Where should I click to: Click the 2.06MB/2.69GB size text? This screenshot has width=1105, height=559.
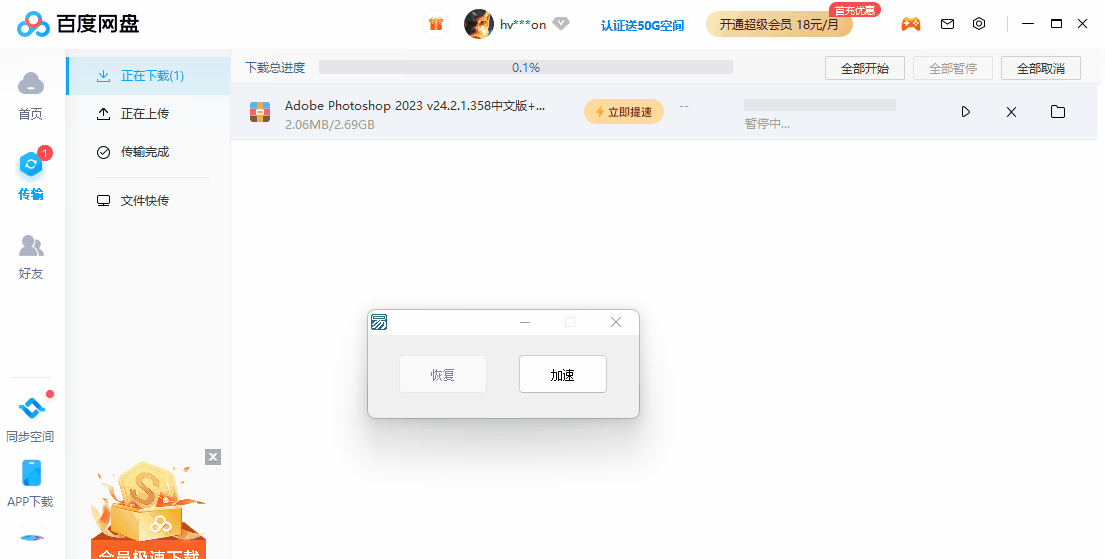coord(330,125)
